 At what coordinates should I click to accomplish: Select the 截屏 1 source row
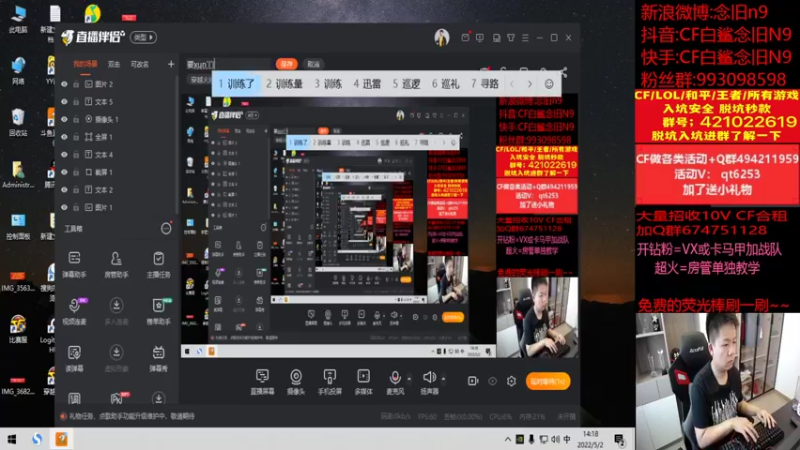pyautogui.click(x=117, y=172)
